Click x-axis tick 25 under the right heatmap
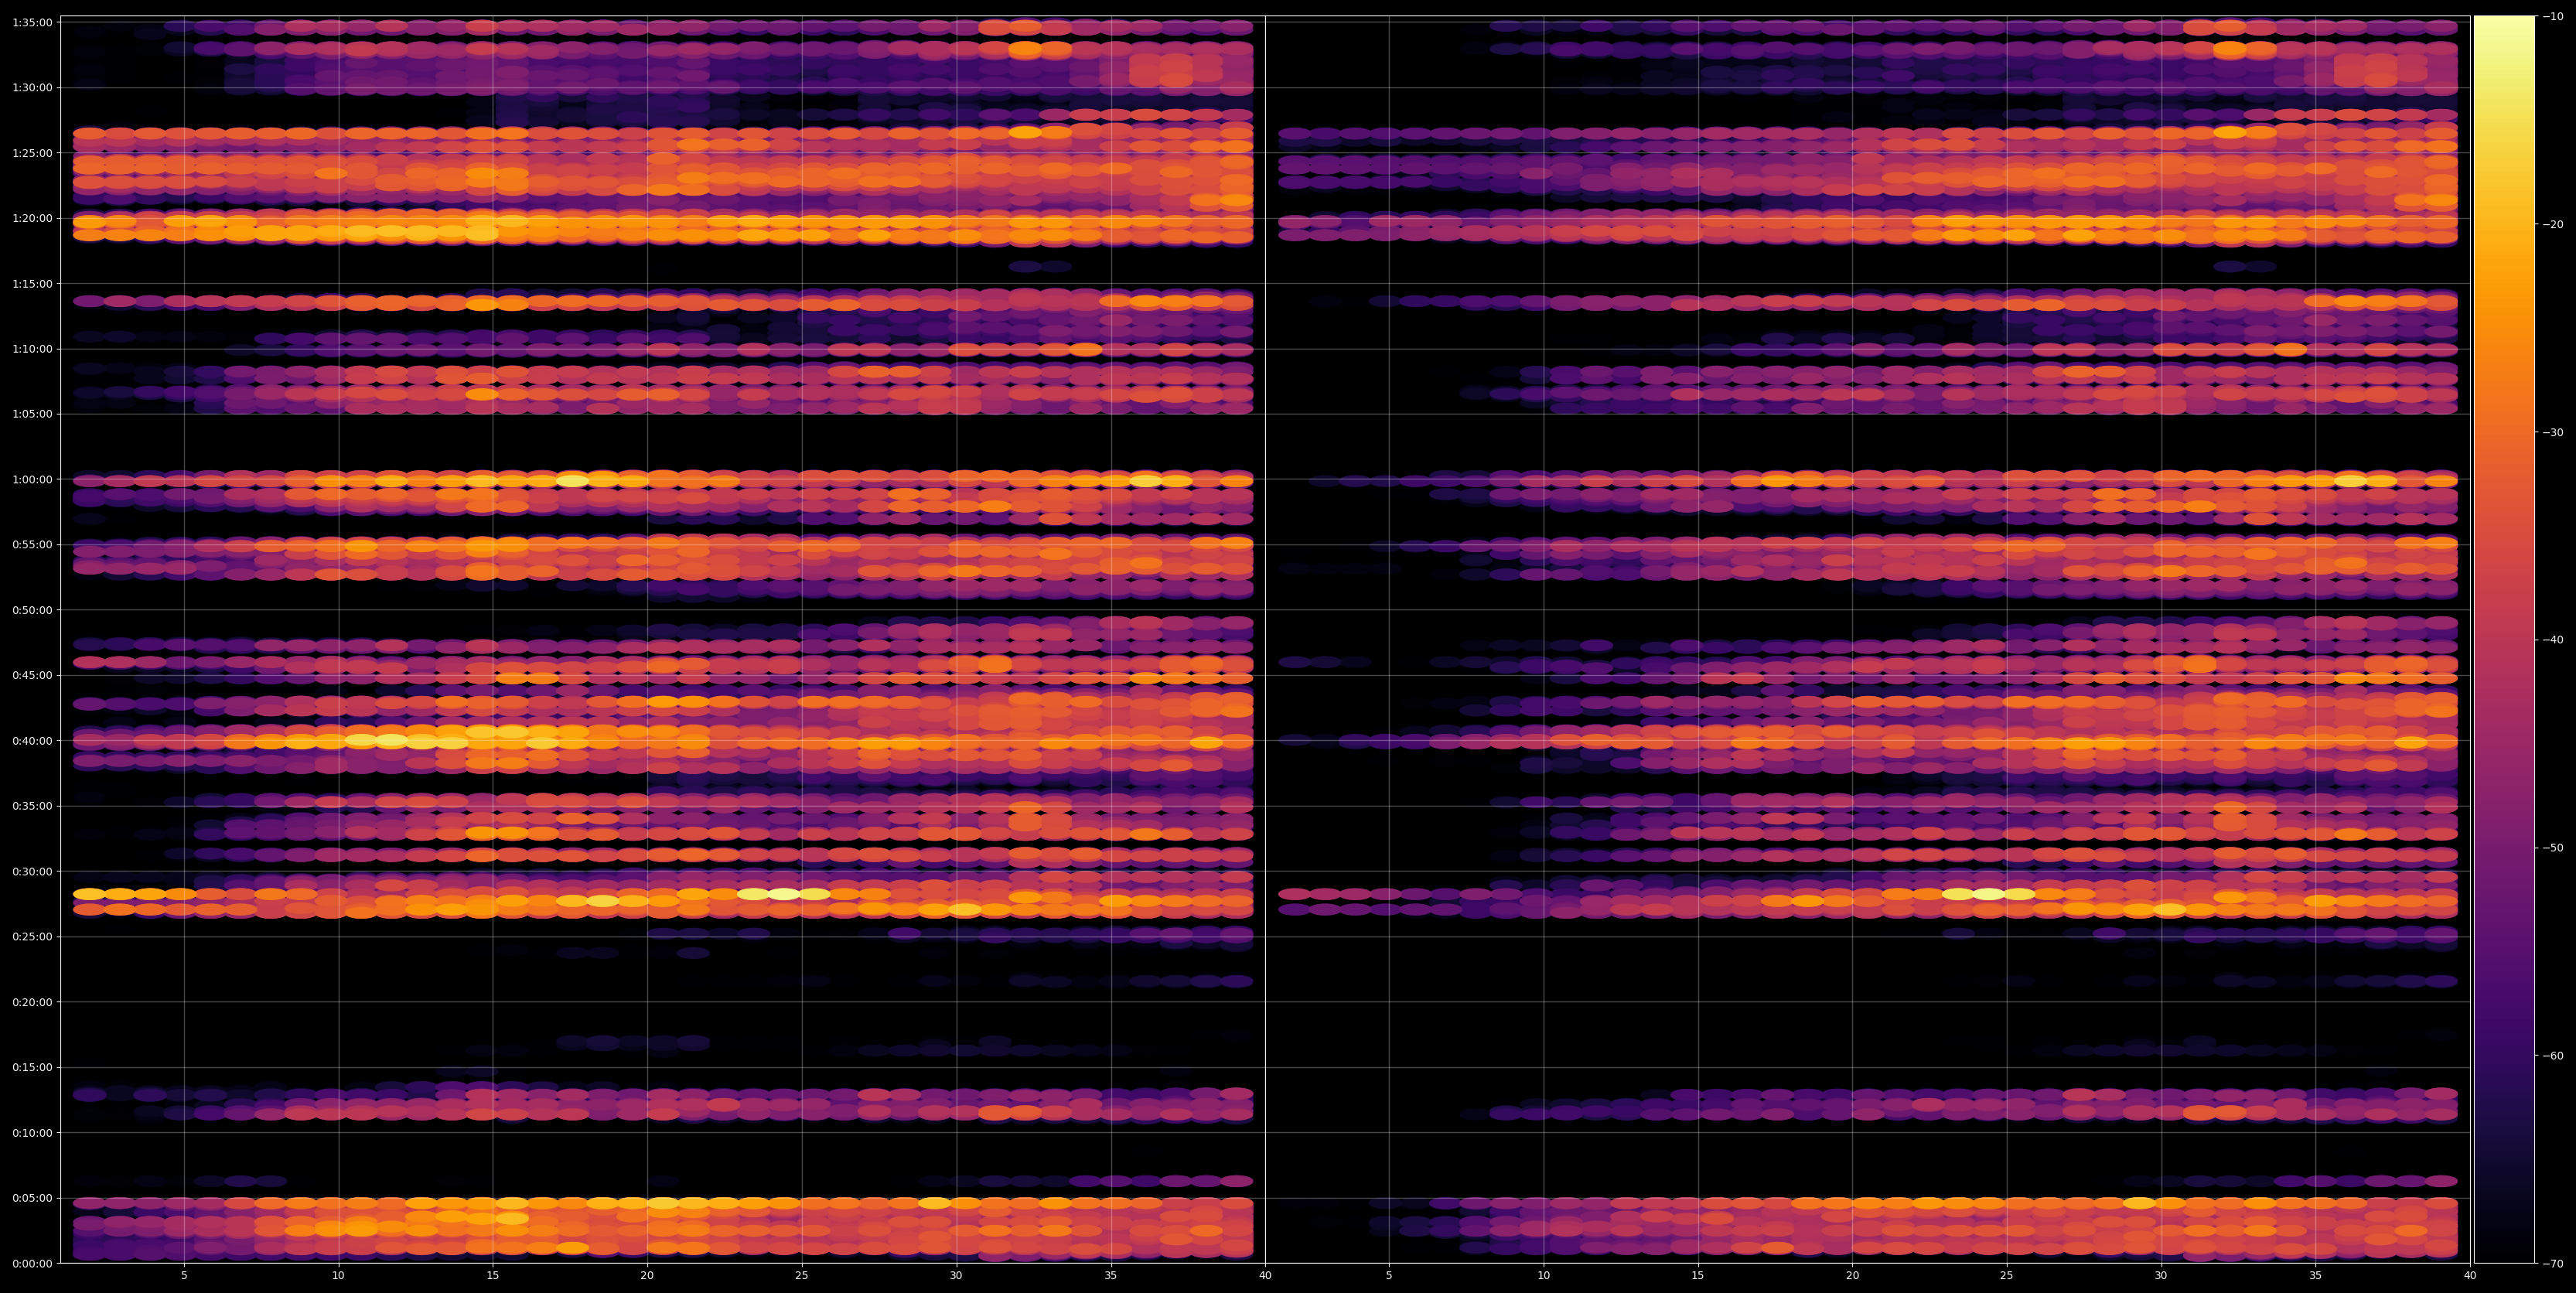The height and width of the screenshot is (1293, 2576). click(x=2007, y=1276)
